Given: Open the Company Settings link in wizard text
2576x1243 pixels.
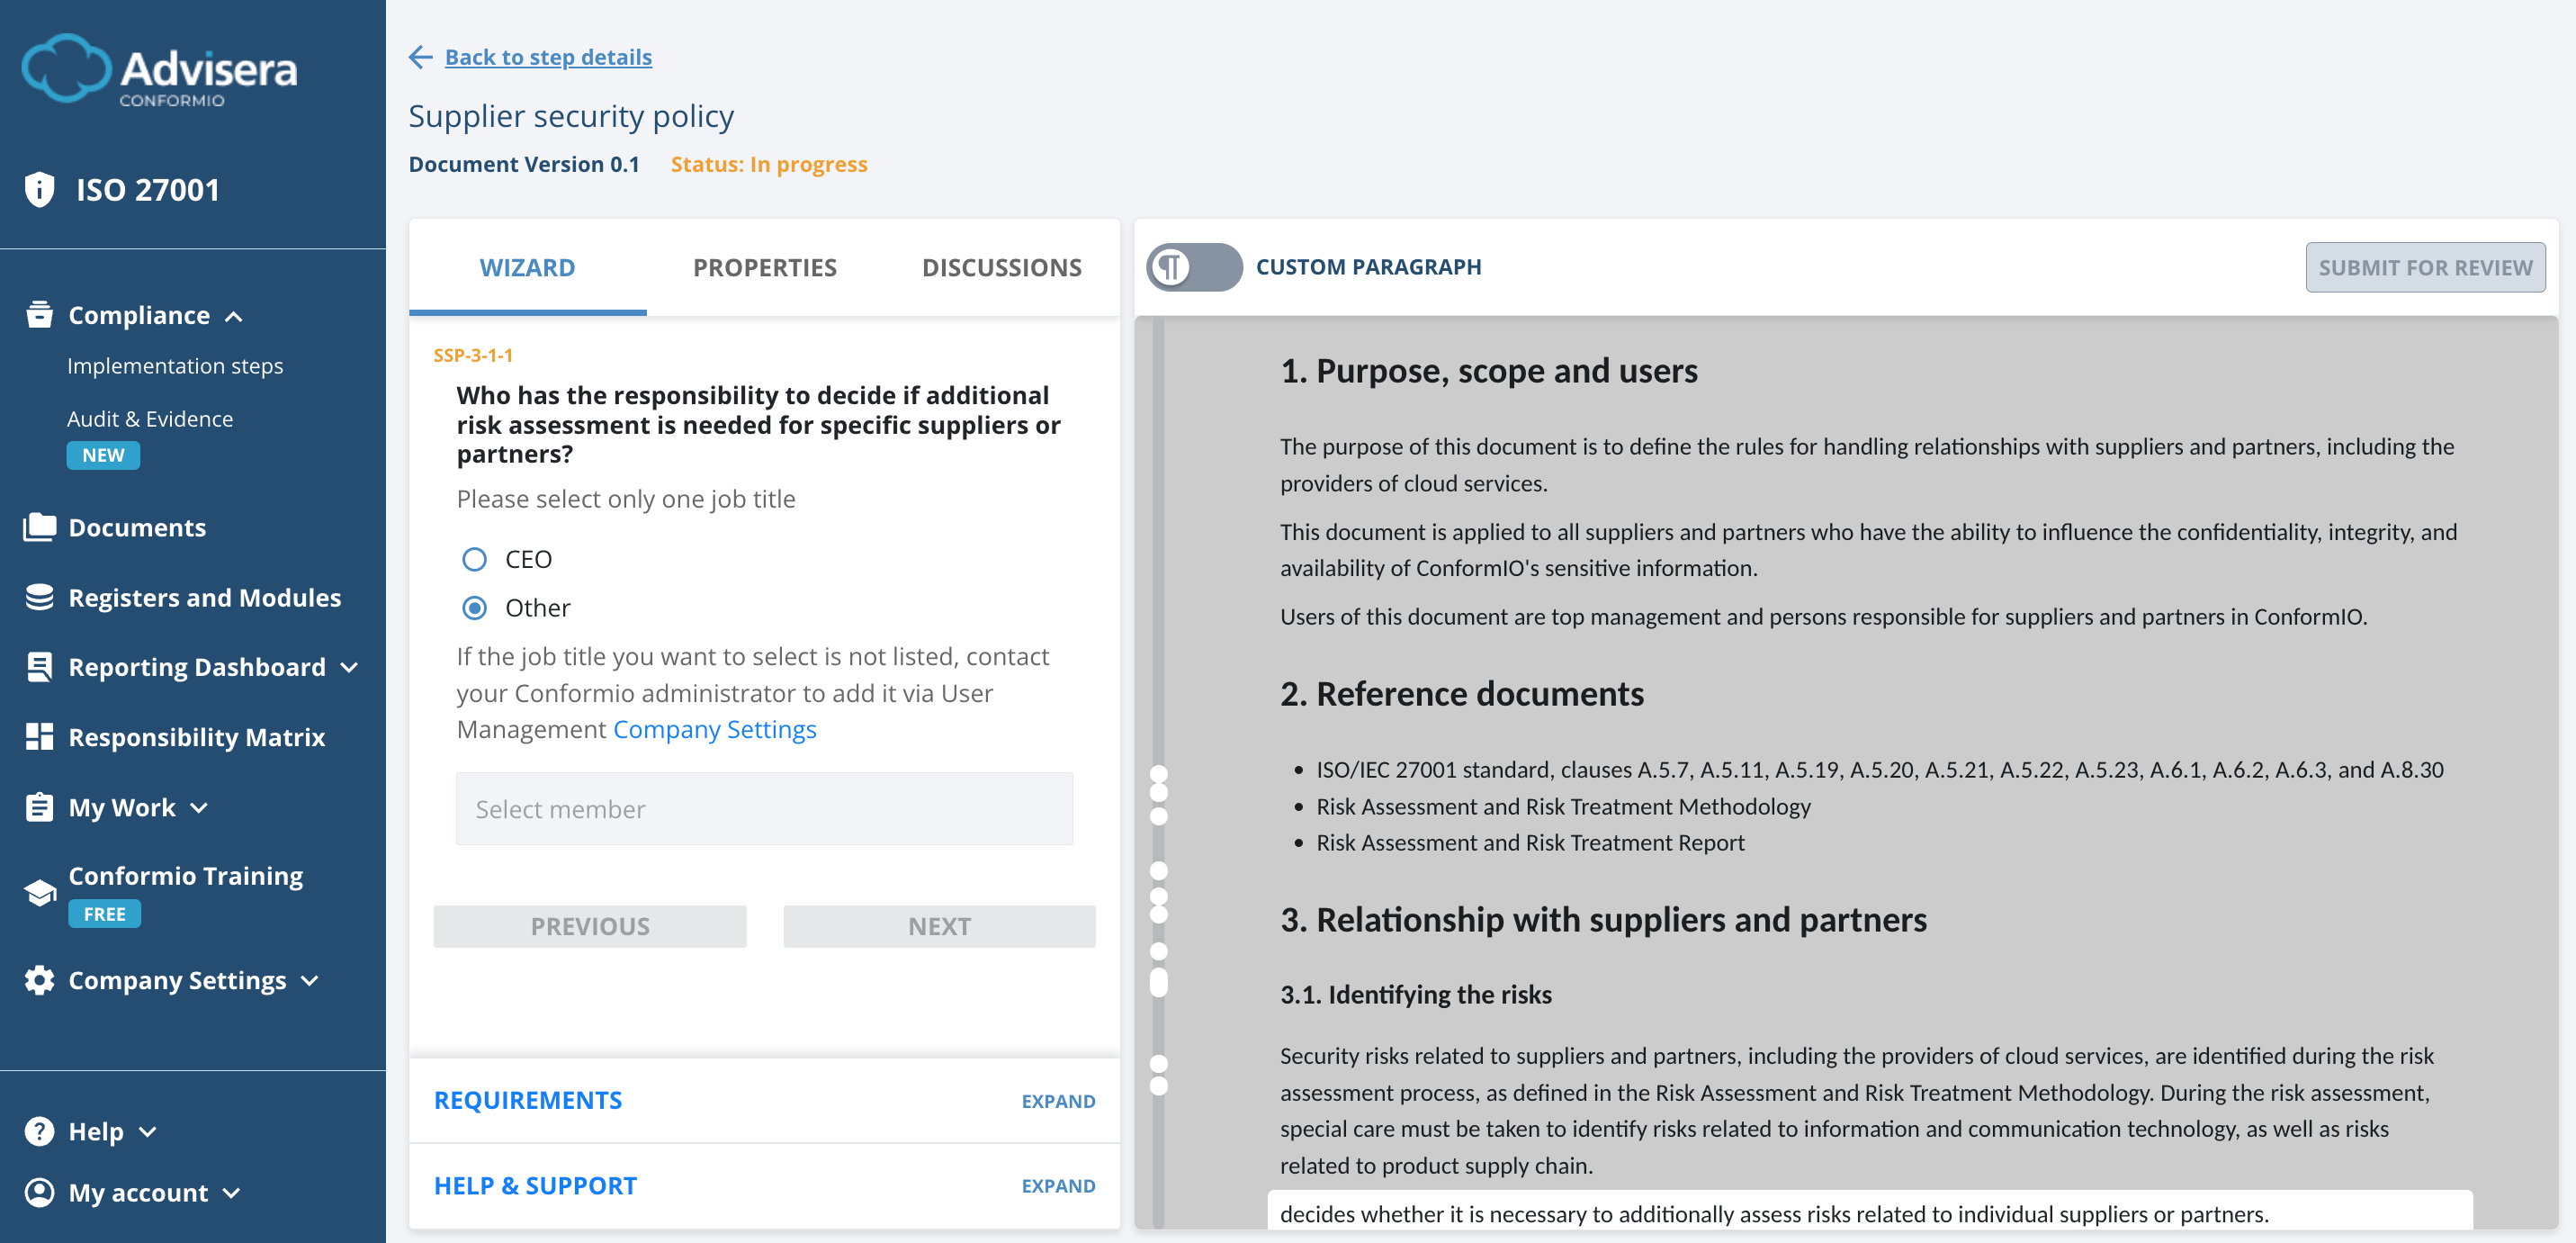Looking at the screenshot, I should point(714,729).
